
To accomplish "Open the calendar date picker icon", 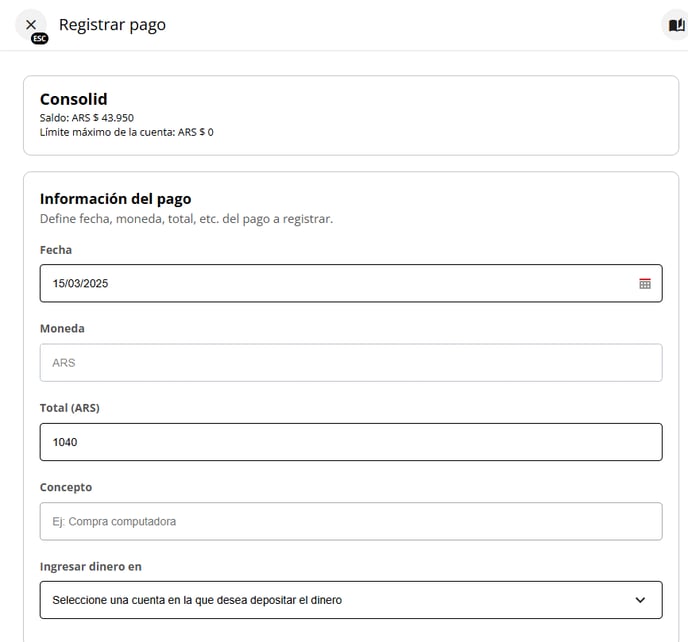I will 645,283.
